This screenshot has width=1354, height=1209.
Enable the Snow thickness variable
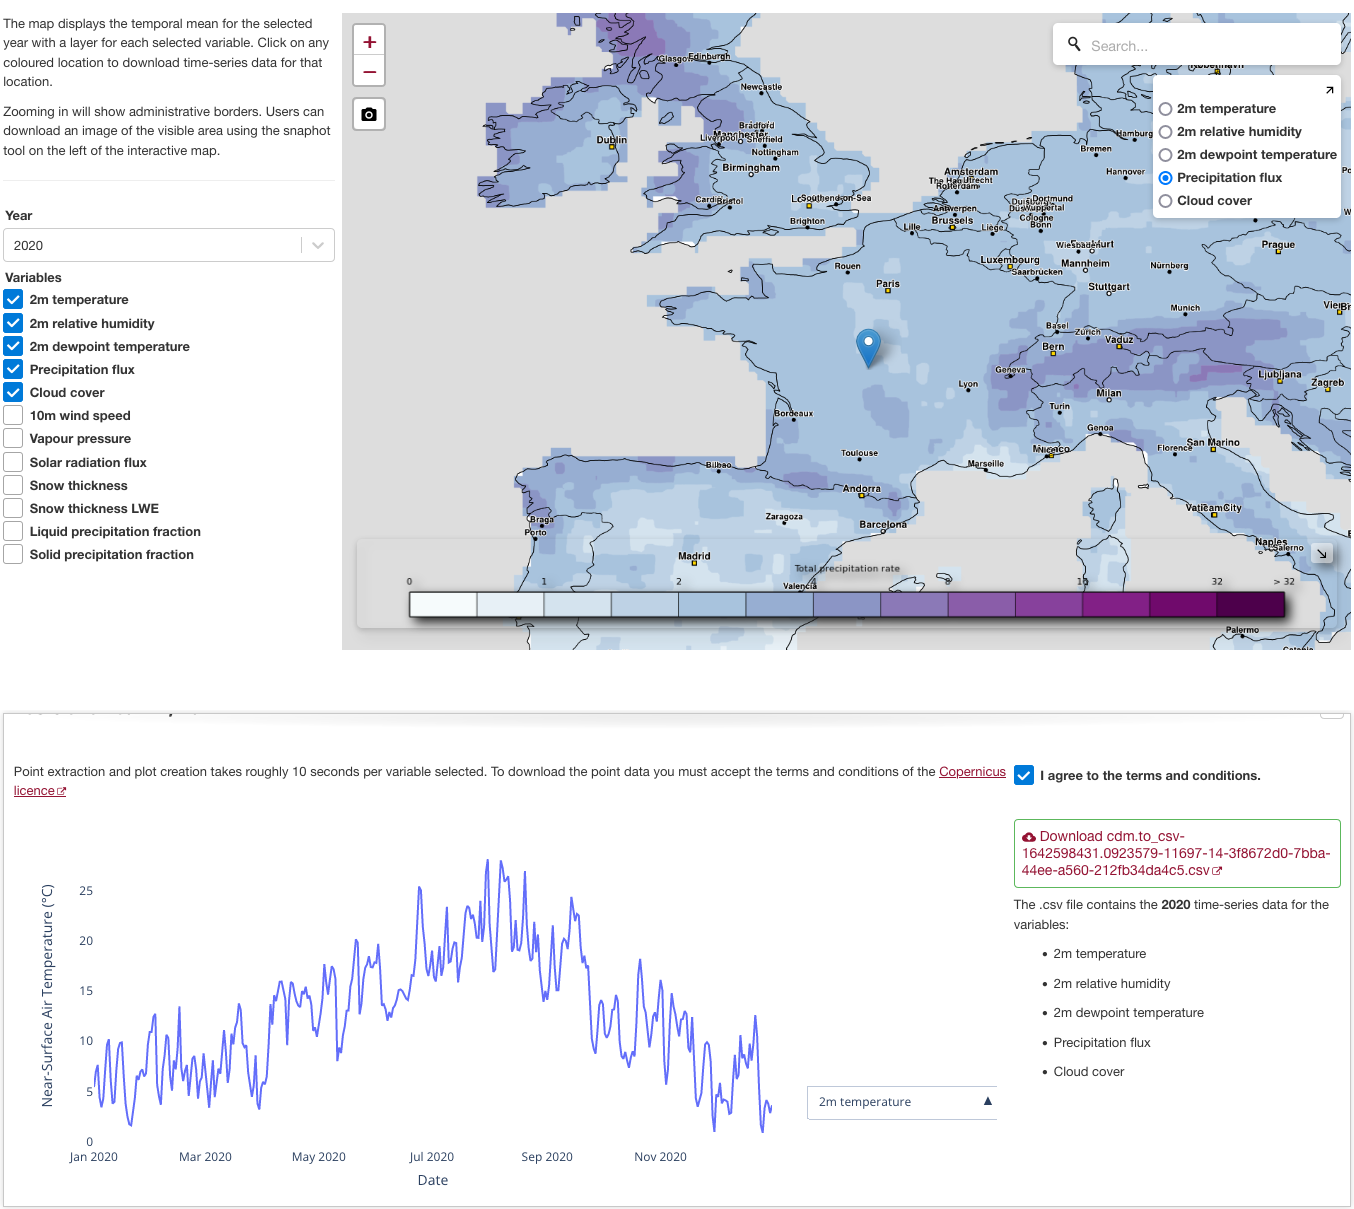(x=13, y=485)
